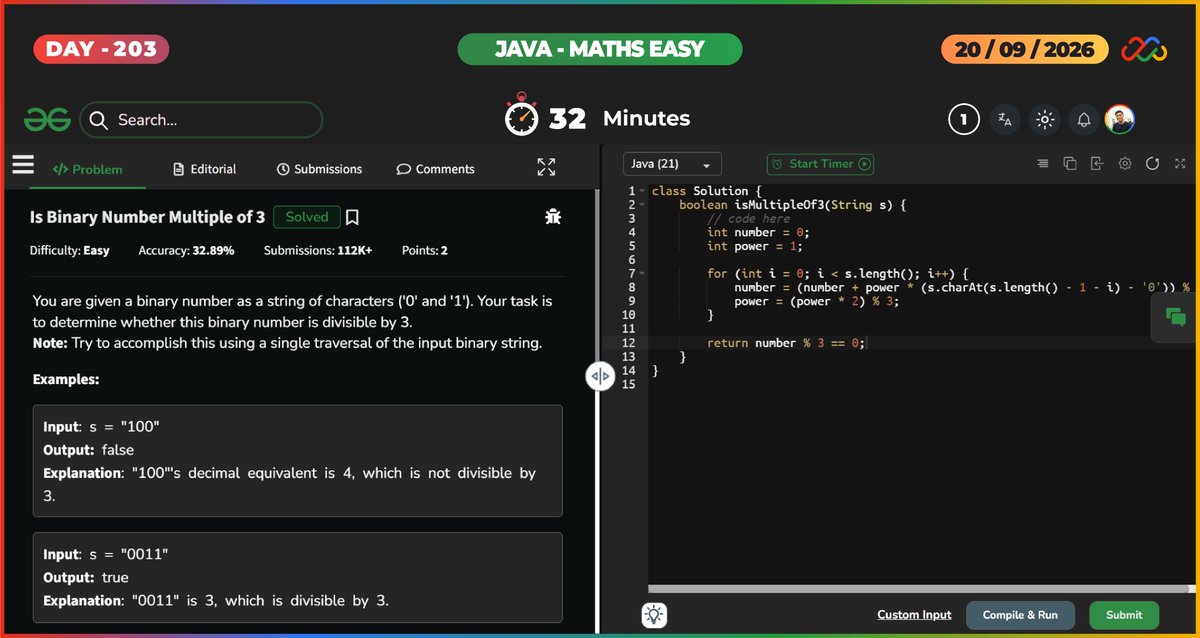Click Compile & Run

pos(1020,615)
